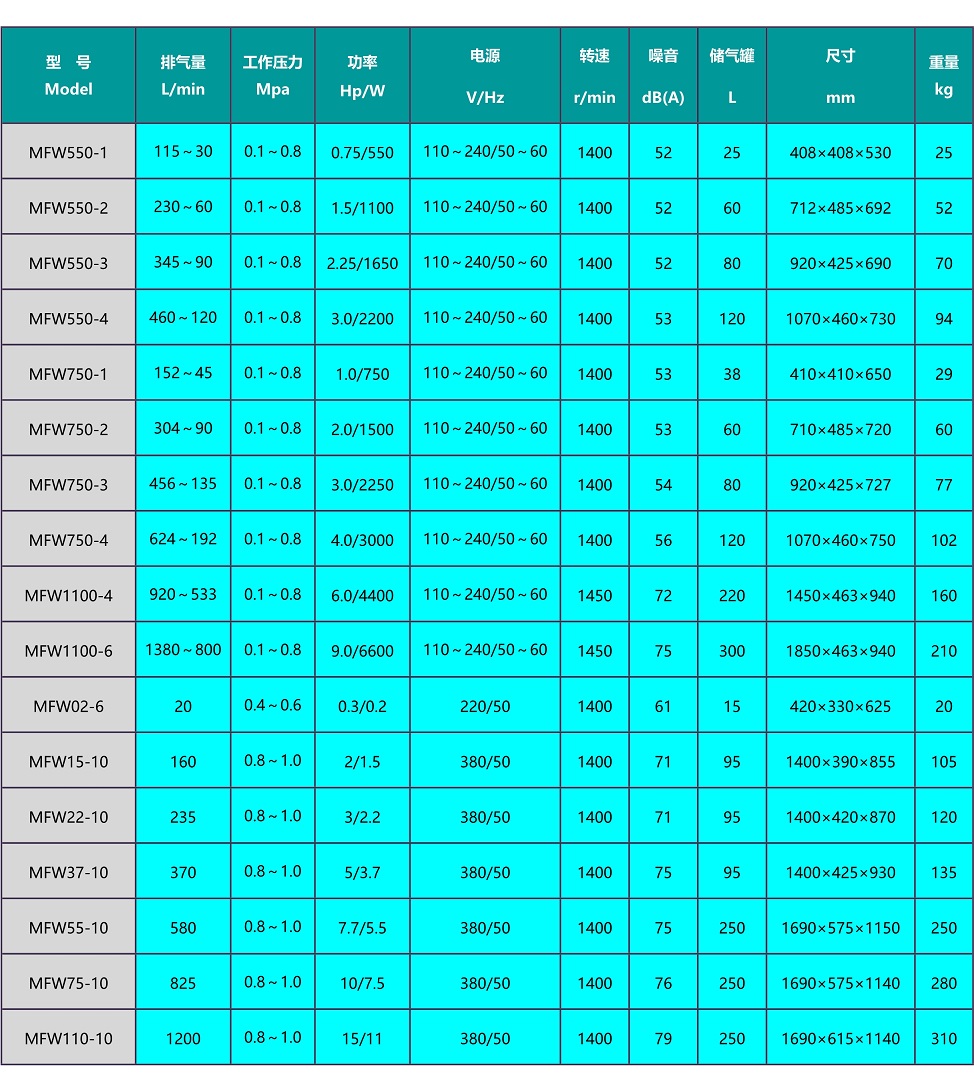Click model name MFW02-6
Image resolution: width=974 pixels, height=1092 pixels.
pyautogui.click(x=68, y=706)
